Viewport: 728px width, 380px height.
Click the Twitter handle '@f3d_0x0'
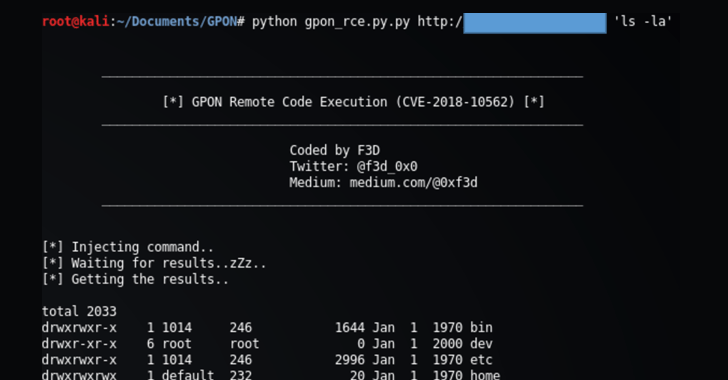pos(387,166)
